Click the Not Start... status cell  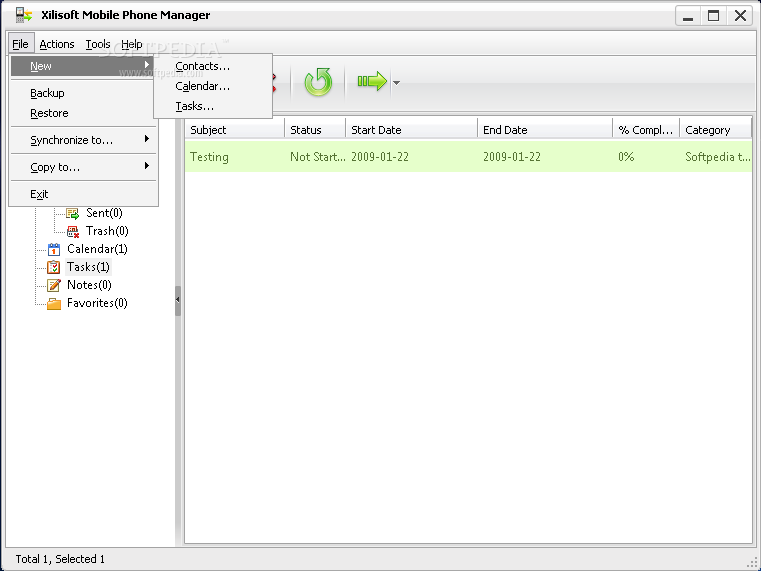(x=317, y=157)
